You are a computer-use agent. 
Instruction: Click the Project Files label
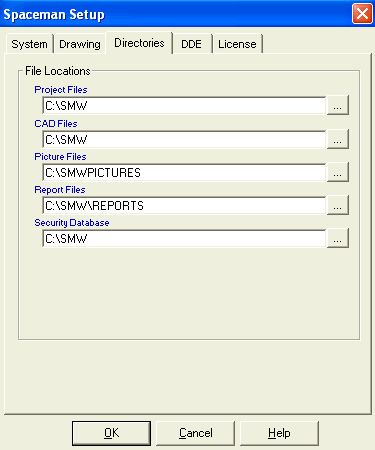61,90
